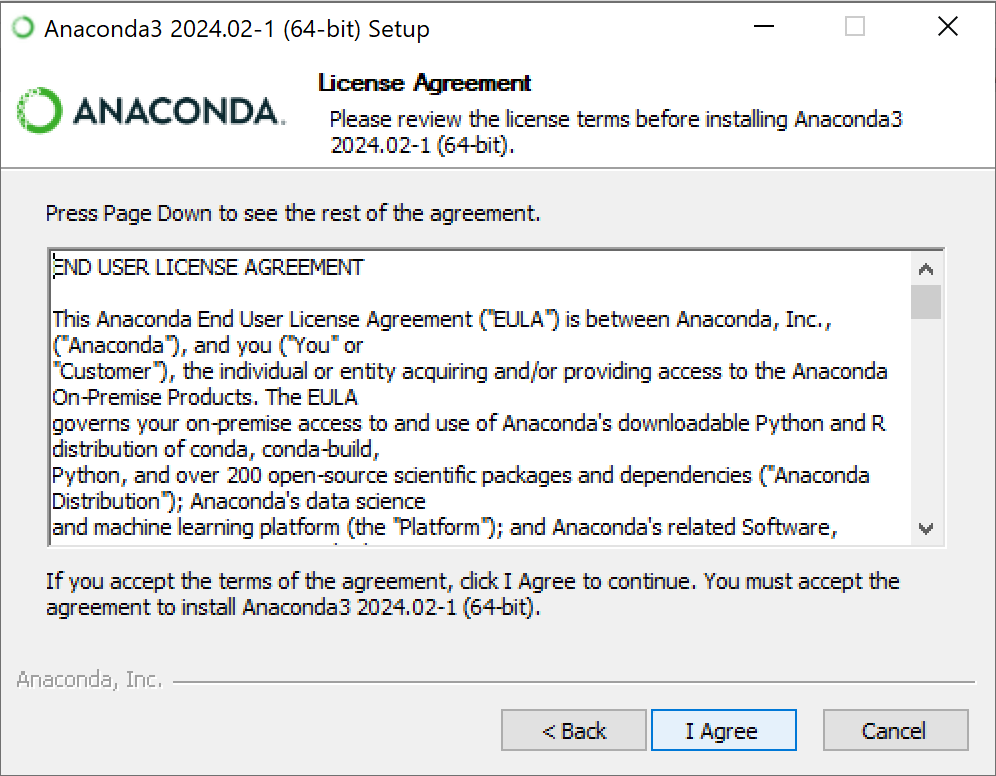
Task: Minimize the Anaconda3 Setup window
Action: pos(762,28)
